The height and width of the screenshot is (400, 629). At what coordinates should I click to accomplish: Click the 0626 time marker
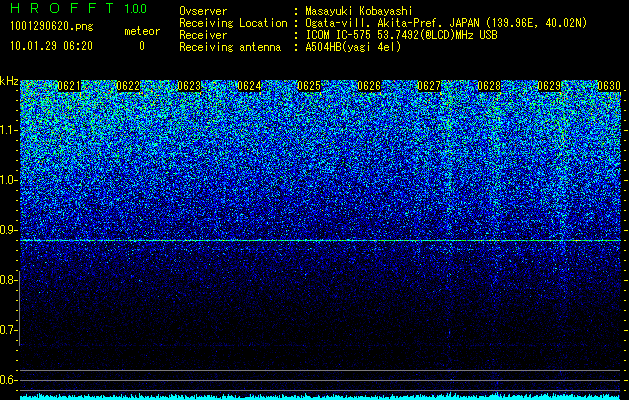pyautogui.click(x=369, y=86)
